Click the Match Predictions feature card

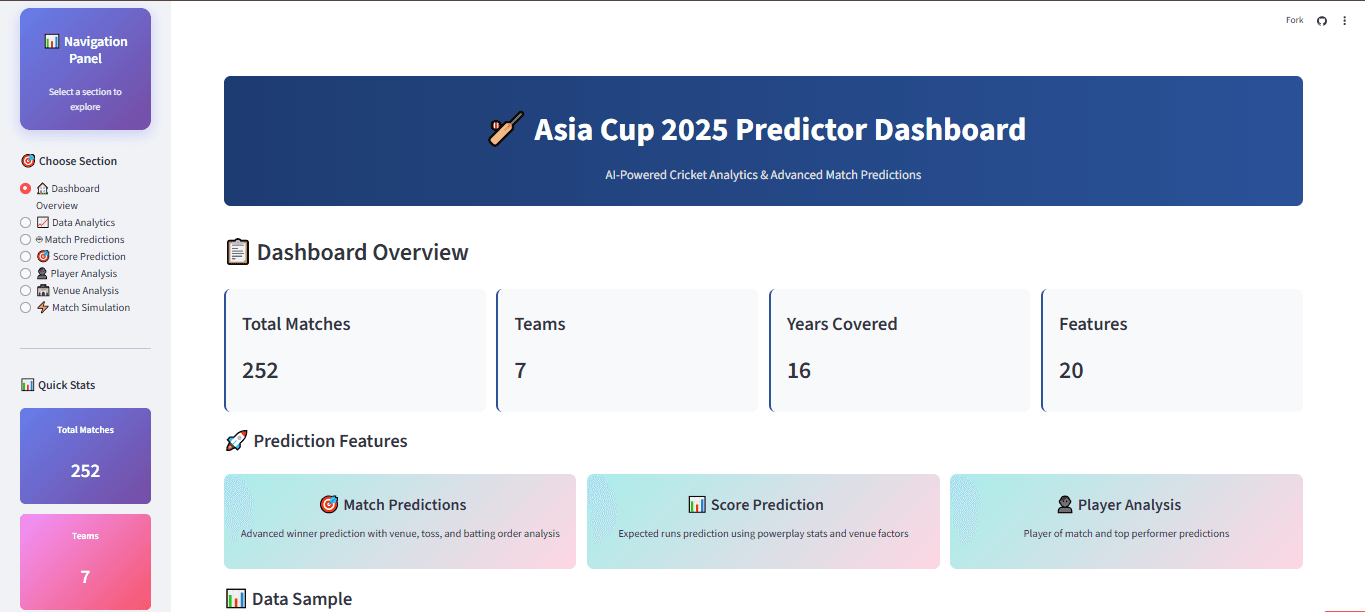(399, 521)
